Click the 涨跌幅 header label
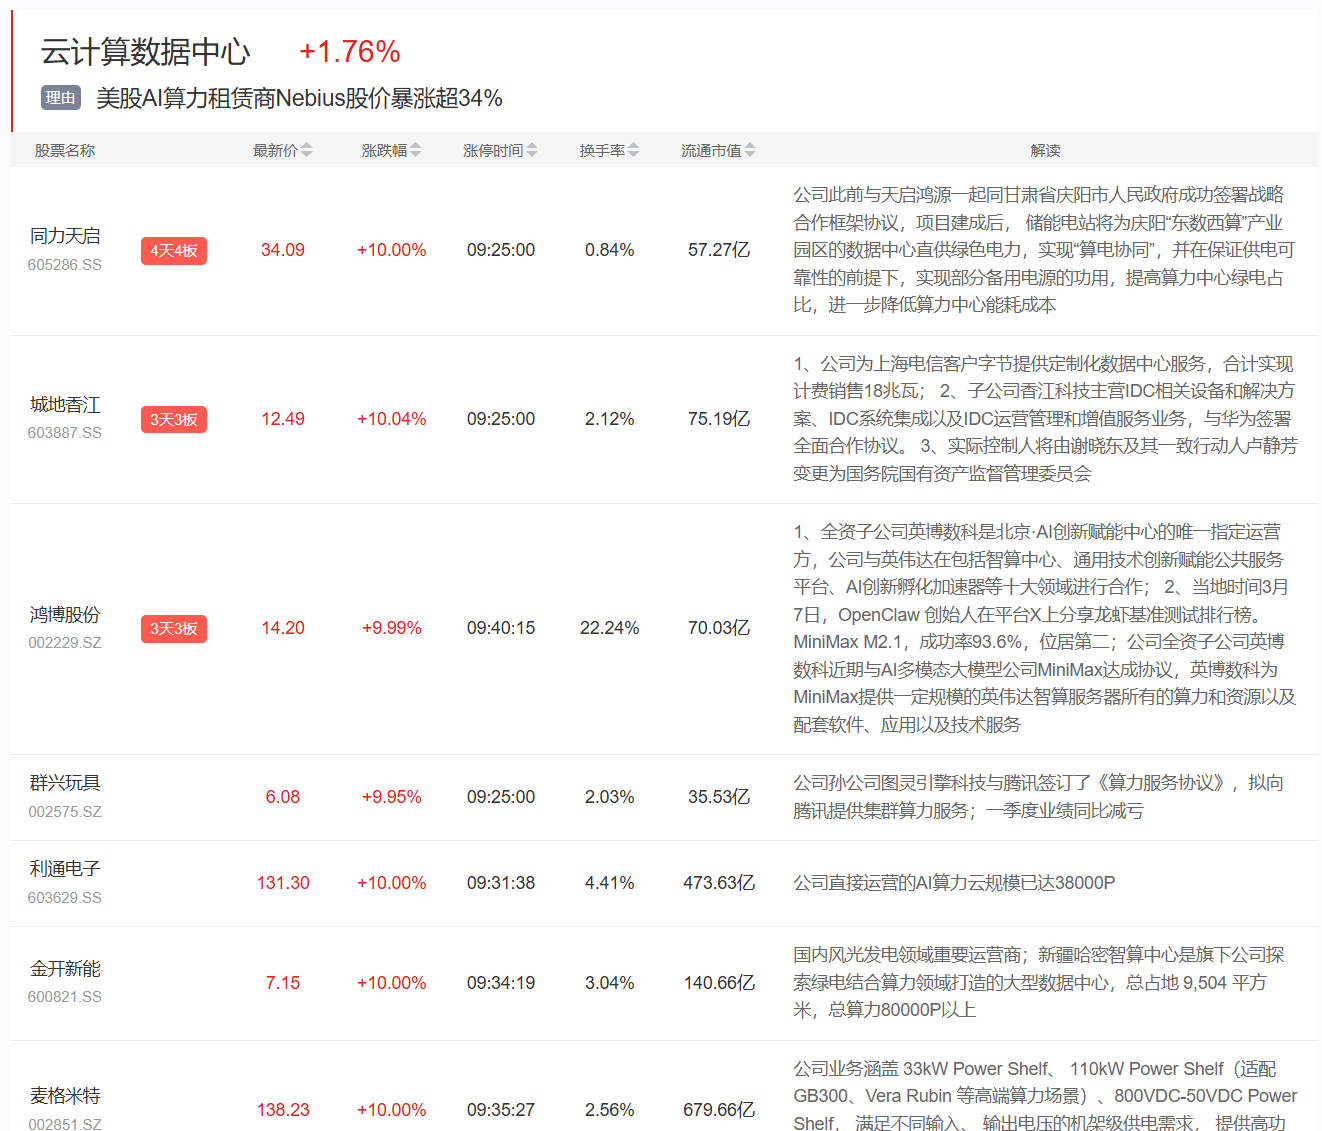The width and height of the screenshot is (1322, 1131). tap(384, 150)
